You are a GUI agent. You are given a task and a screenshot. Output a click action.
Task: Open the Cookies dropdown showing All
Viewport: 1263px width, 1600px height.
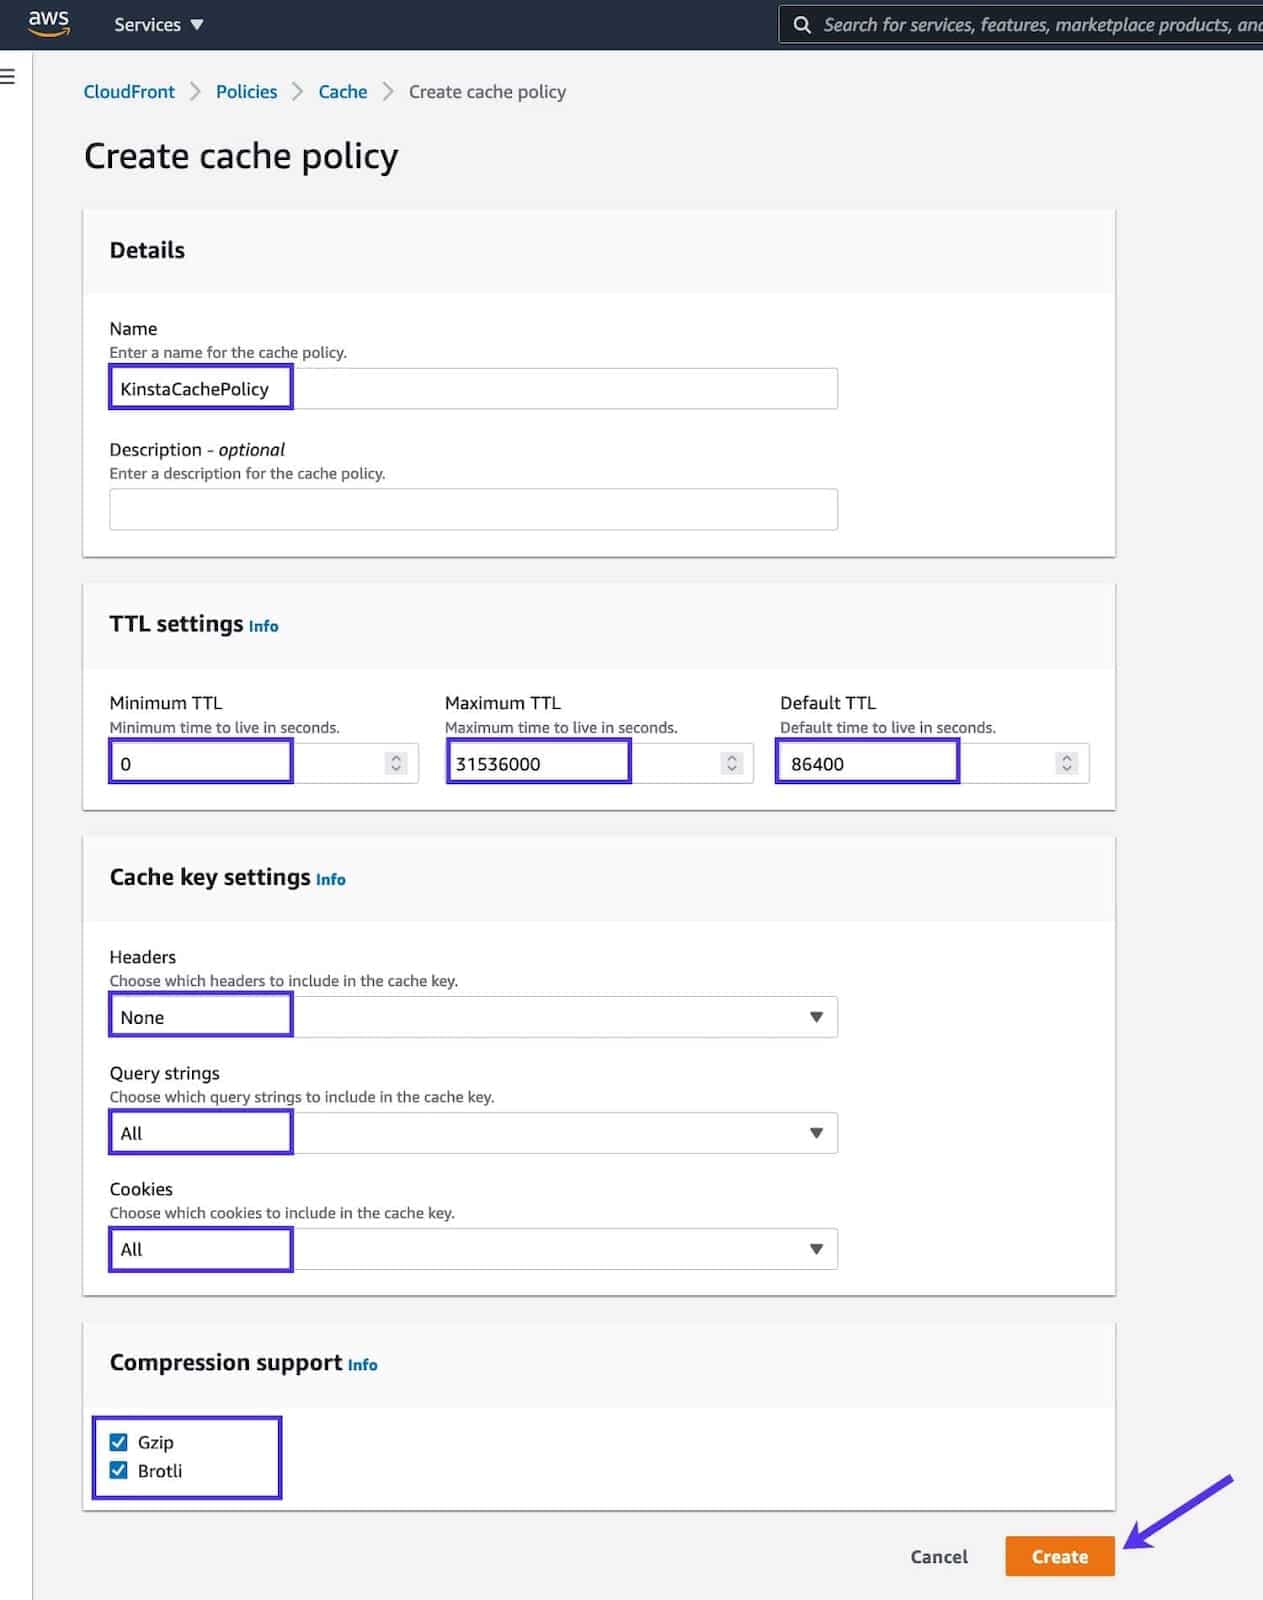coord(473,1249)
